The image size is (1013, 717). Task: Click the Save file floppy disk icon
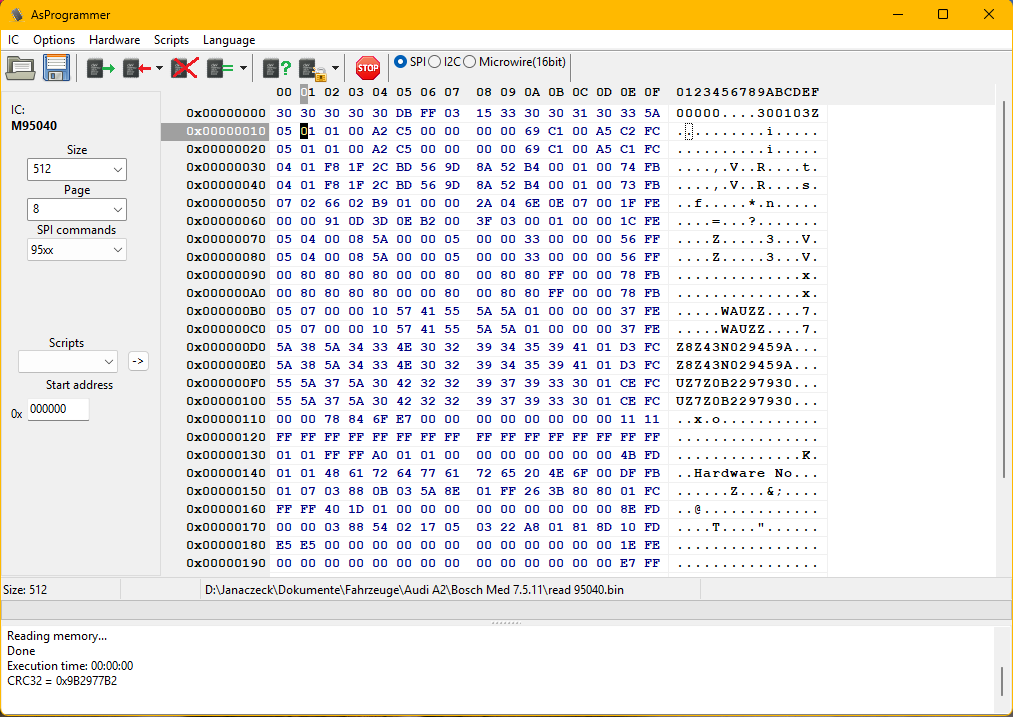55,68
